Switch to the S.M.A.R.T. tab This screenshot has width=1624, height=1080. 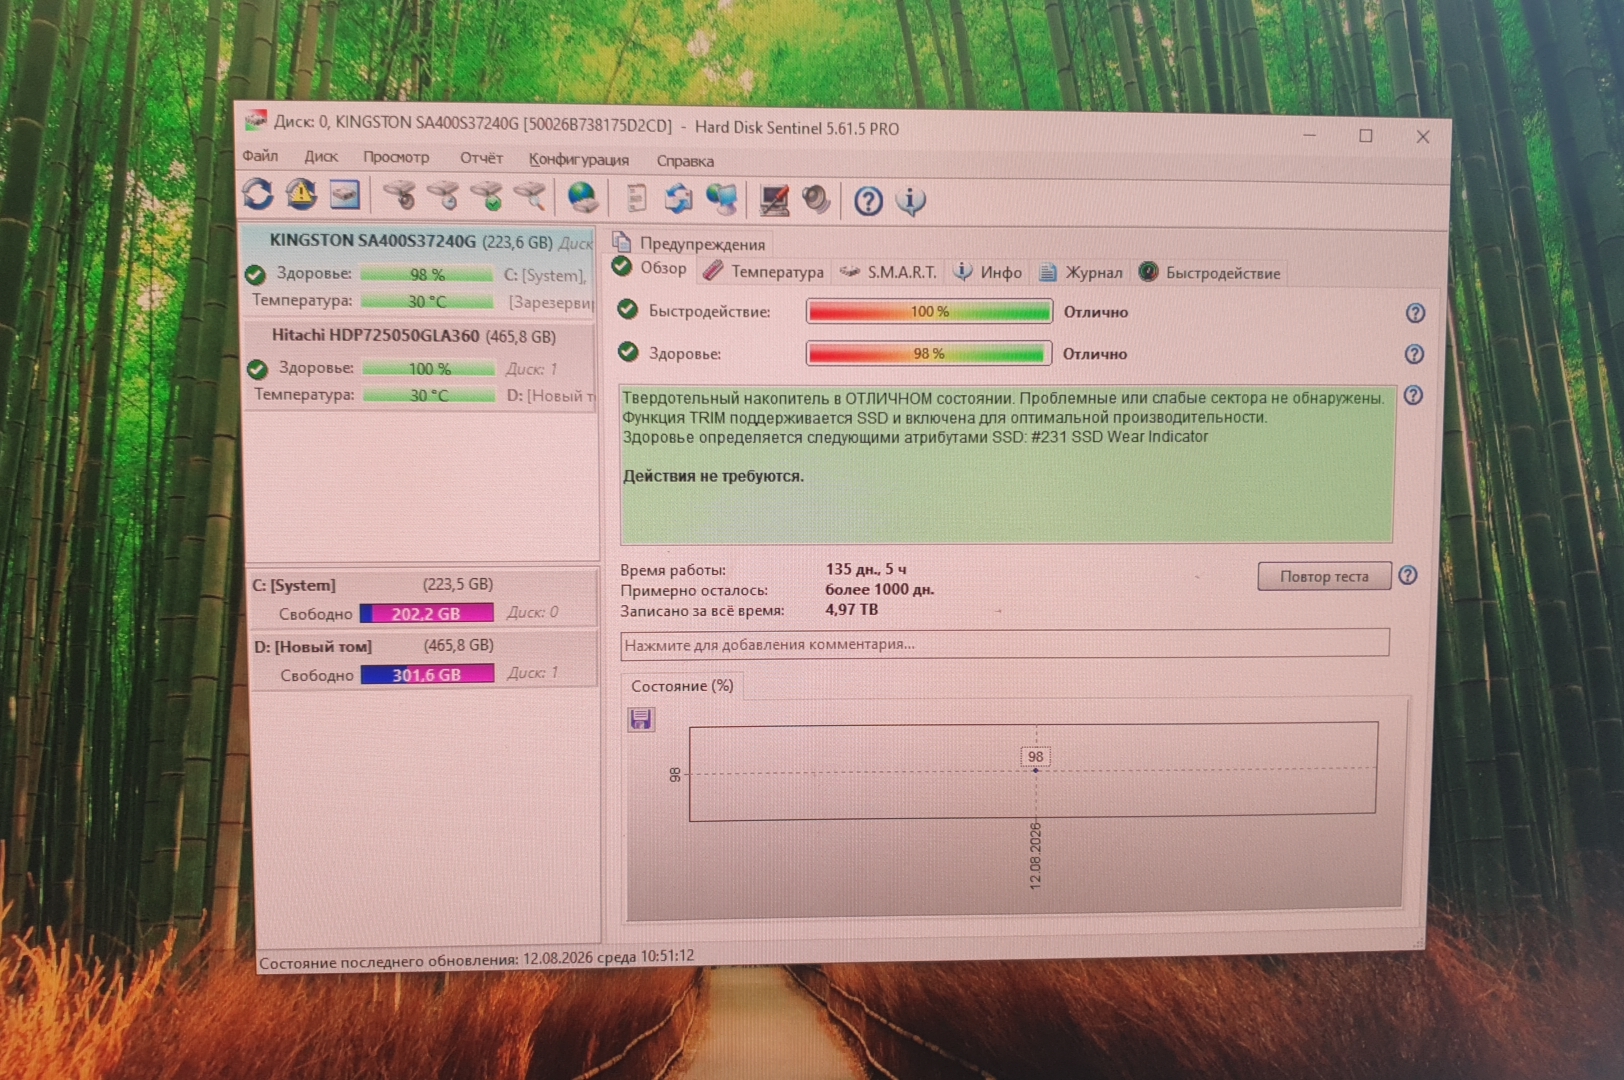coord(890,272)
